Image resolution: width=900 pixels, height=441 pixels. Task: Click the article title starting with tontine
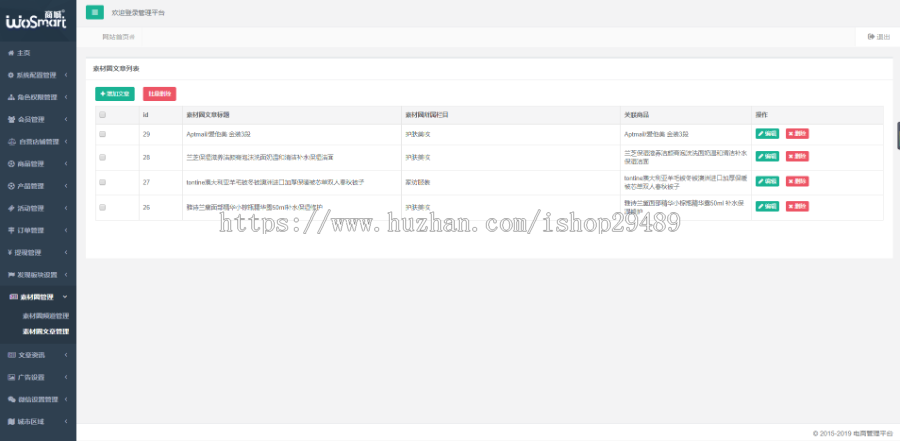[276, 182]
